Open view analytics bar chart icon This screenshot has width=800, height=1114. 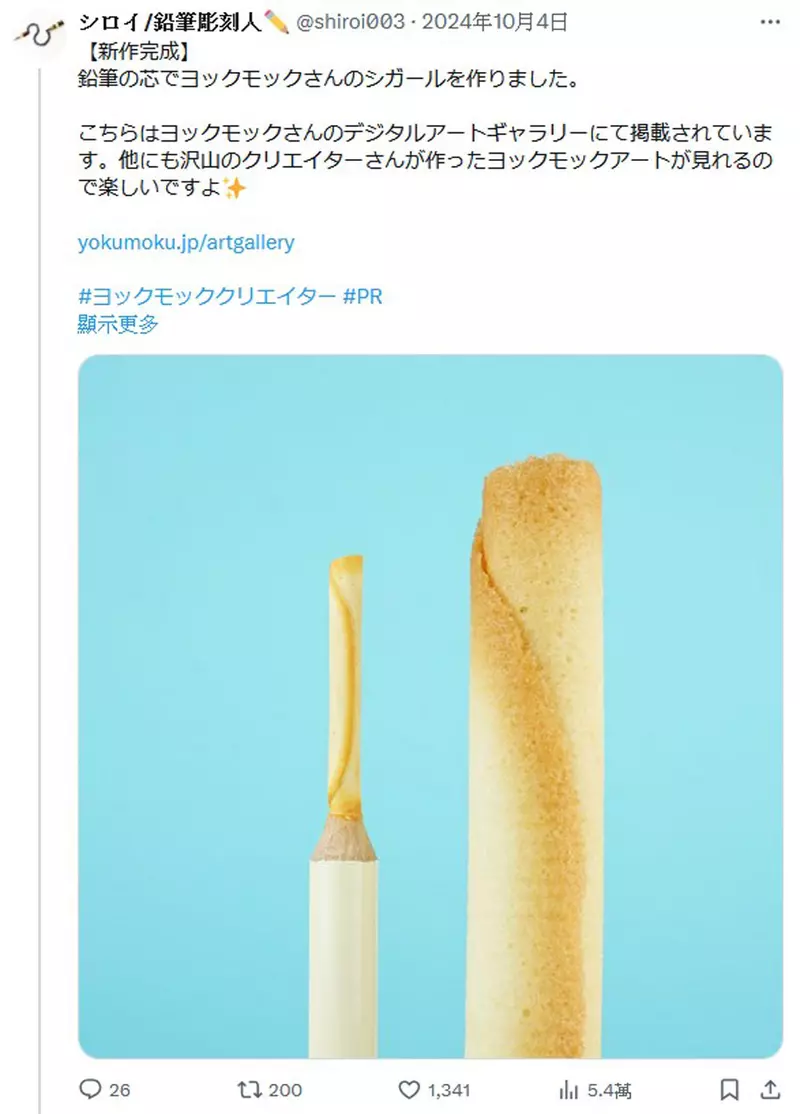pyautogui.click(x=569, y=1089)
